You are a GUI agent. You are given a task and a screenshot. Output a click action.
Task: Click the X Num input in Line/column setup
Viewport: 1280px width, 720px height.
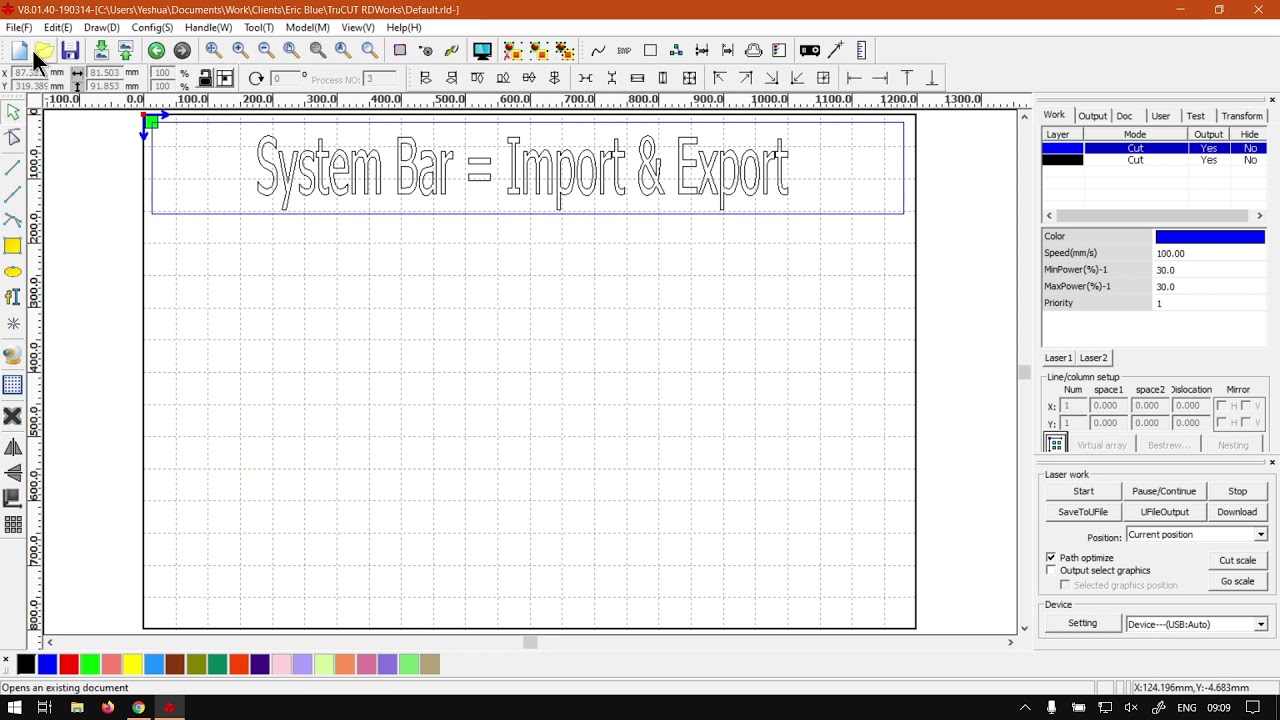pyautogui.click(x=1073, y=406)
